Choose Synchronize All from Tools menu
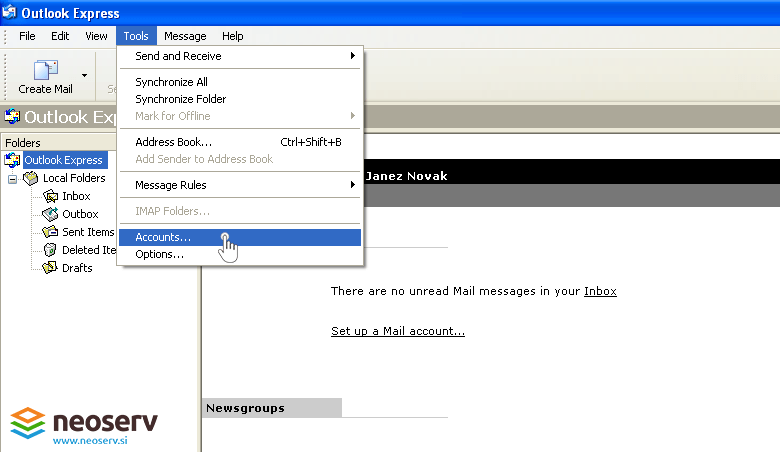This screenshot has height=452, width=780. click(240, 82)
